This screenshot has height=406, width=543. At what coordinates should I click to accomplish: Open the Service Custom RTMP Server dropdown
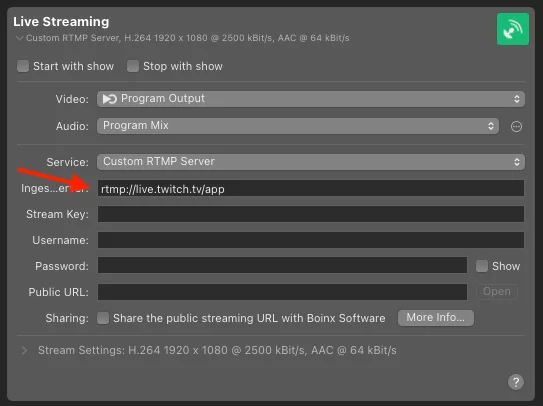pyautogui.click(x=311, y=162)
